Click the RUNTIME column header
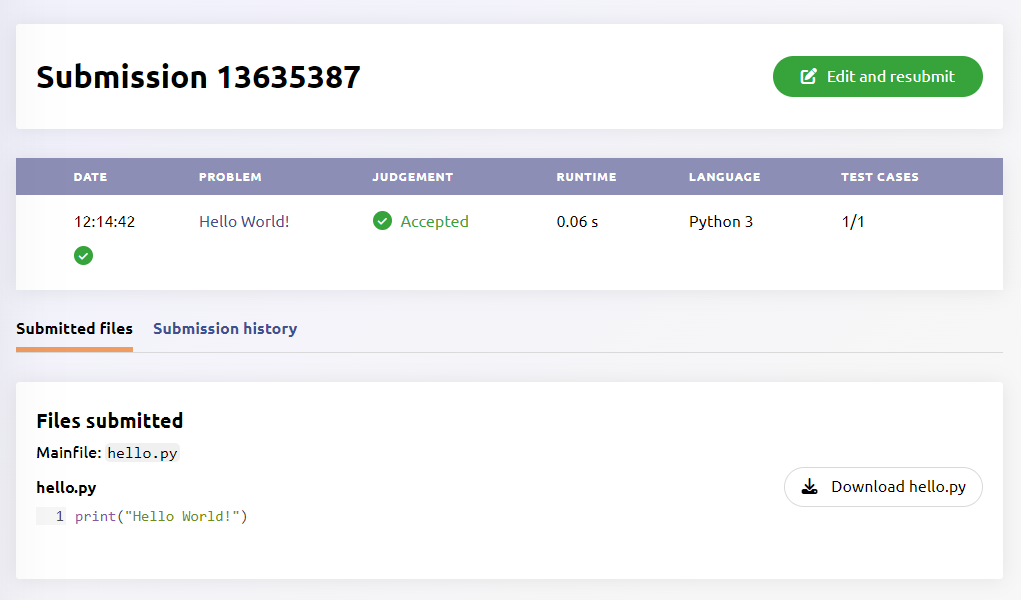This screenshot has height=600, width=1021. [x=586, y=177]
